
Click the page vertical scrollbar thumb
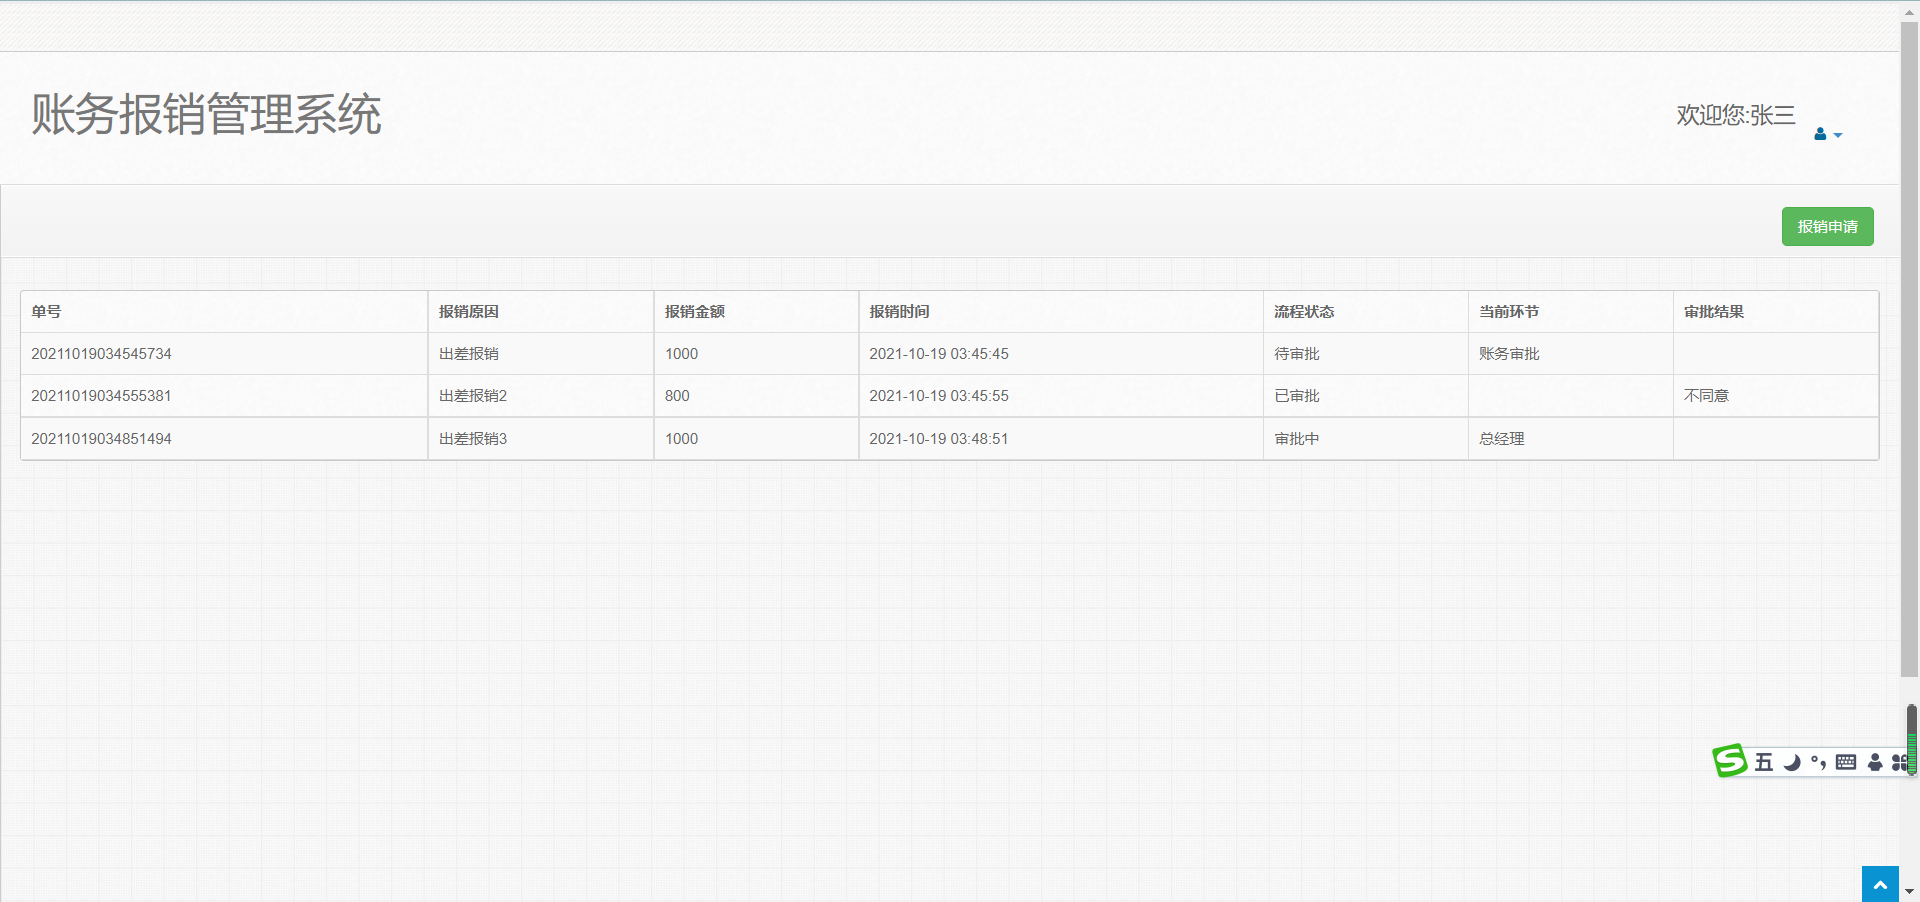coord(1909,350)
